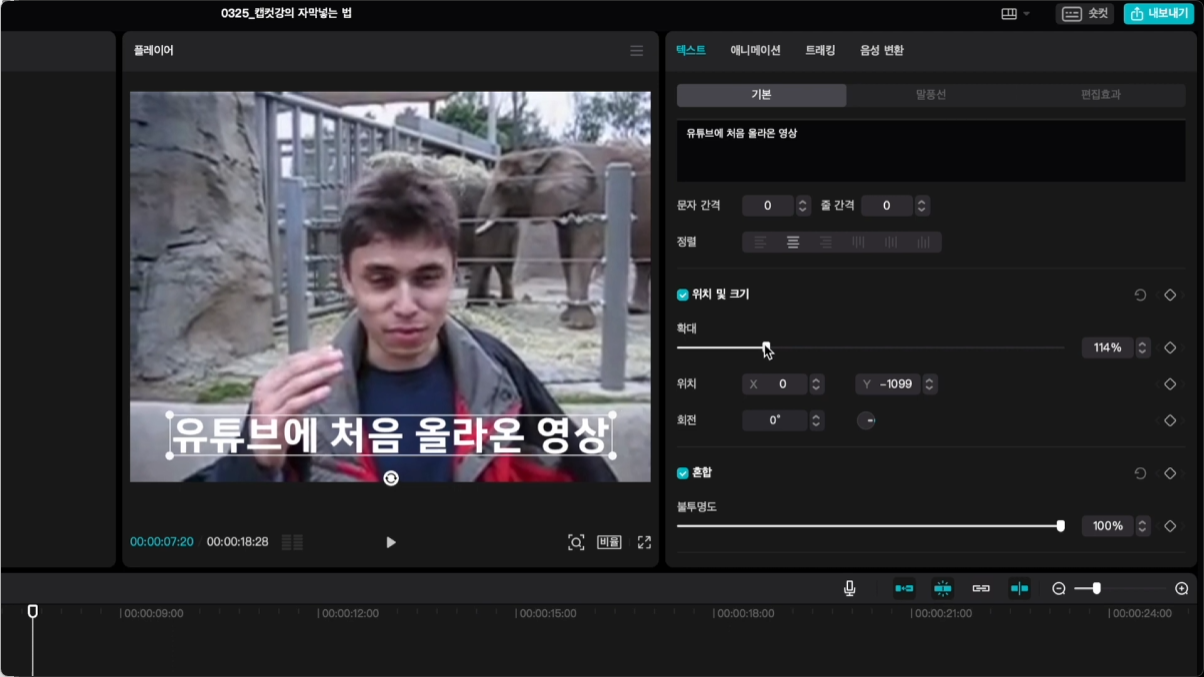This screenshot has width=1204, height=677.
Task: Click the 100% opacity value field
Action: [x=1108, y=526]
